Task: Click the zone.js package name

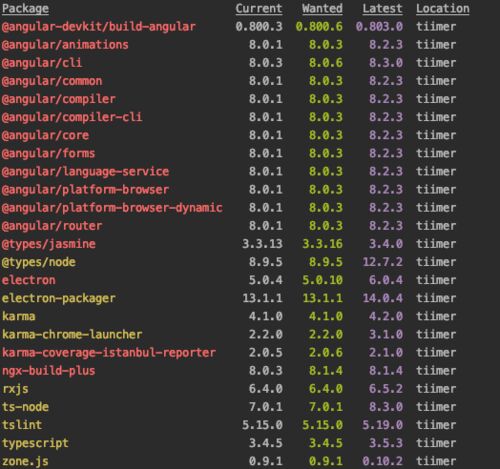Action: click(25, 461)
